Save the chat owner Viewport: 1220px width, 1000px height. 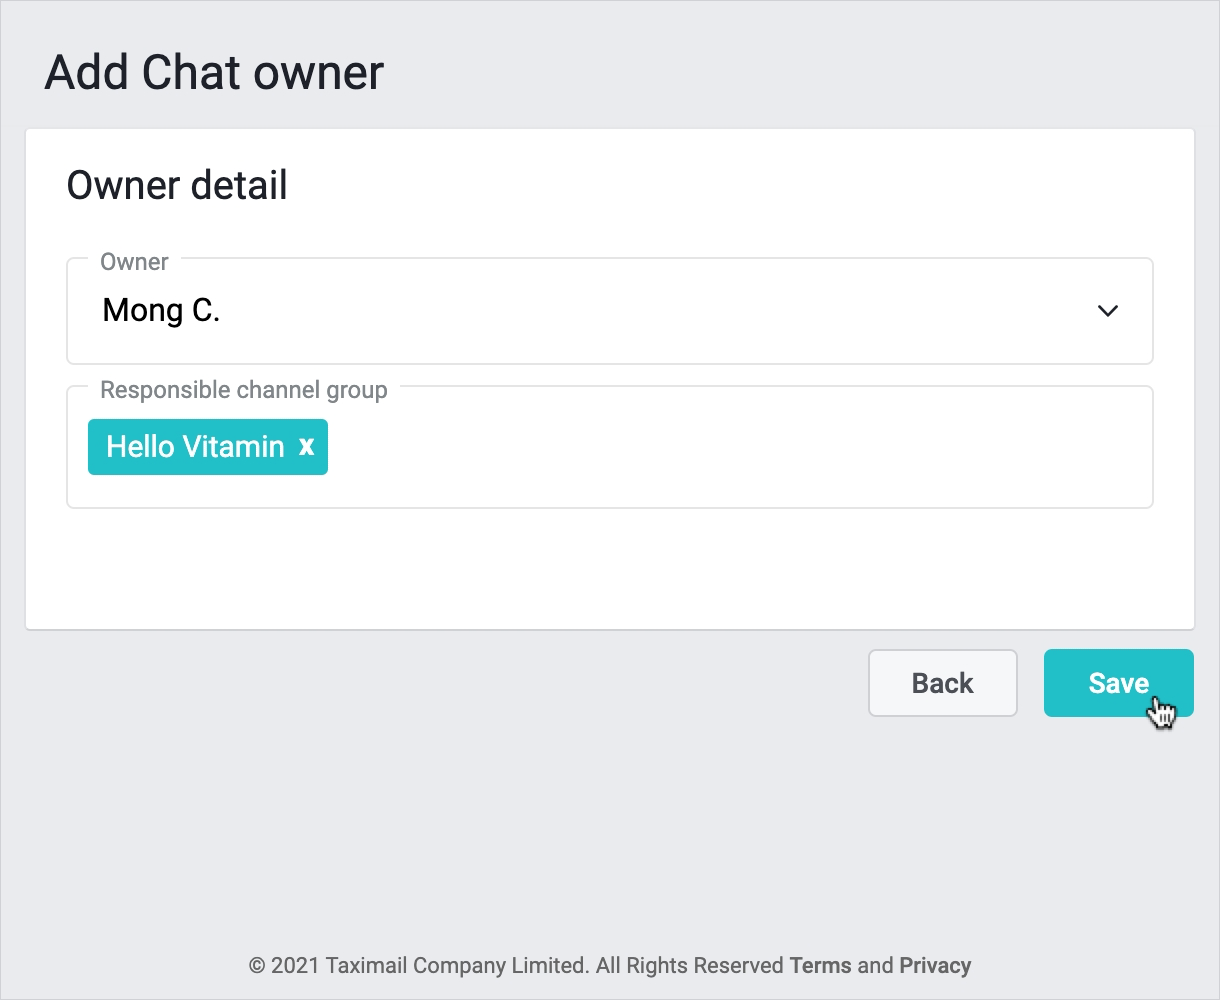(x=1118, y=683)
